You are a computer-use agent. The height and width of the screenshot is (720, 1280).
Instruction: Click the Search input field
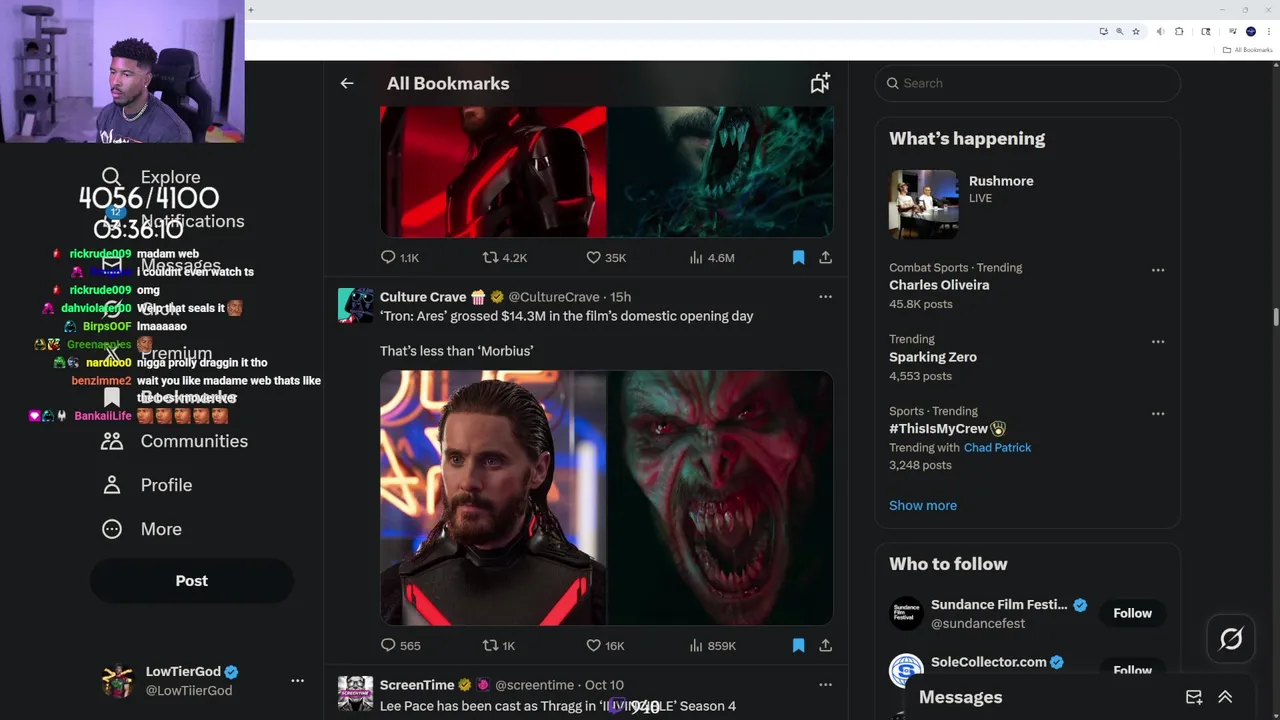[1028, 83]
